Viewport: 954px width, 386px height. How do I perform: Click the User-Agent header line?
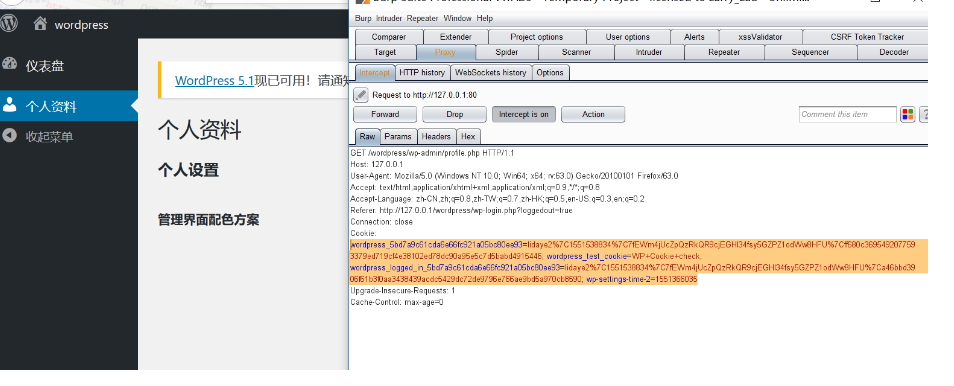coord(514,176)
